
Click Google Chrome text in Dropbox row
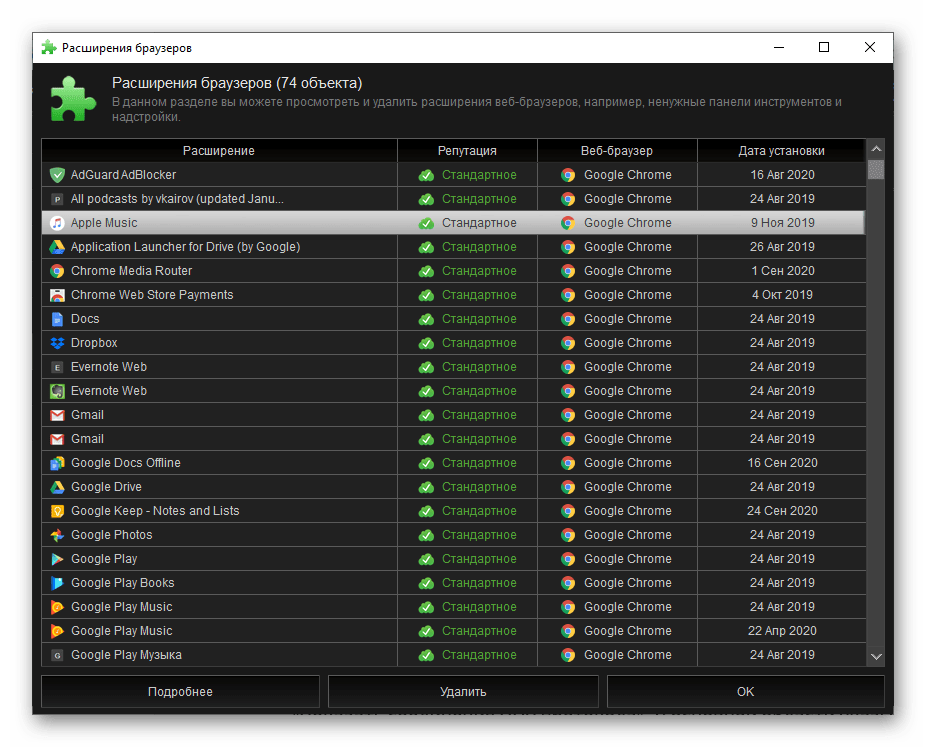[x=628, y=343]
